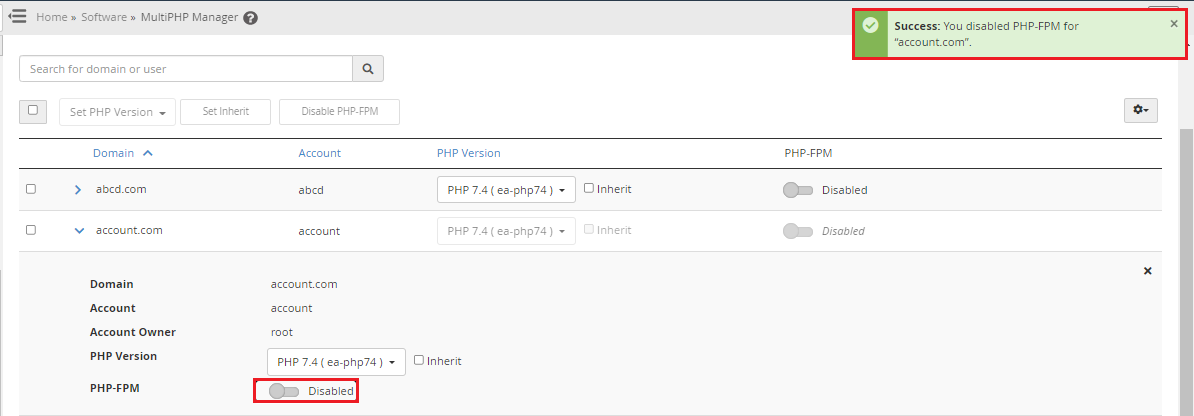Collapse the account.com row chevron

tap(79, 230)
